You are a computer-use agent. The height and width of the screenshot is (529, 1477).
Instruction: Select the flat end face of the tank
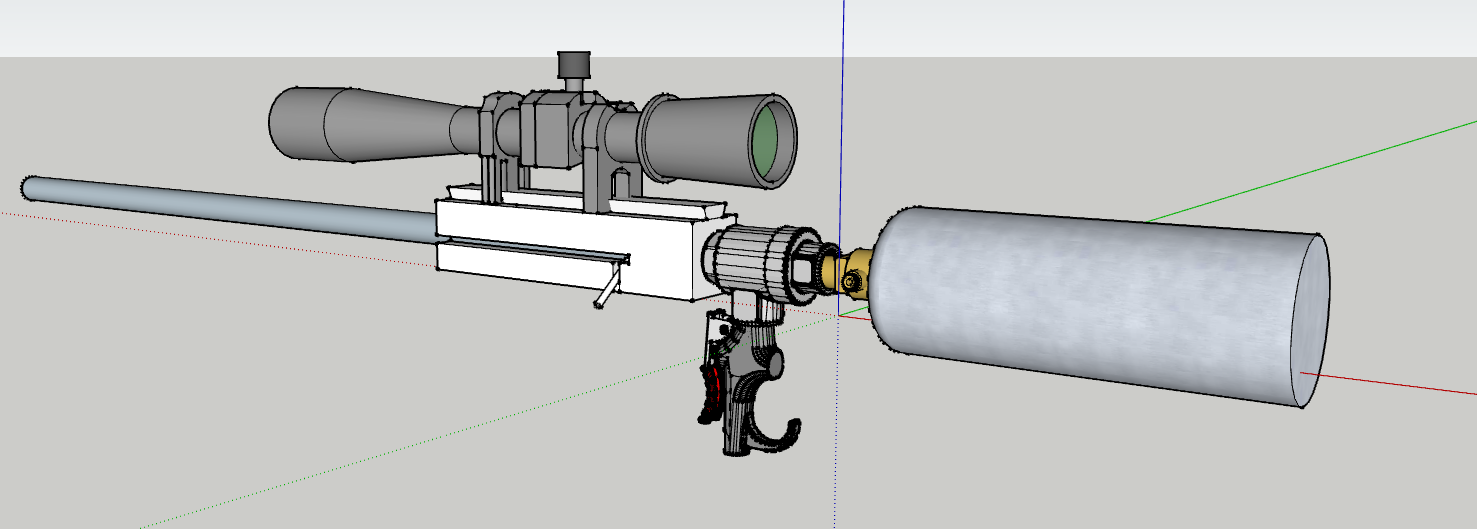coord(1310,320)
